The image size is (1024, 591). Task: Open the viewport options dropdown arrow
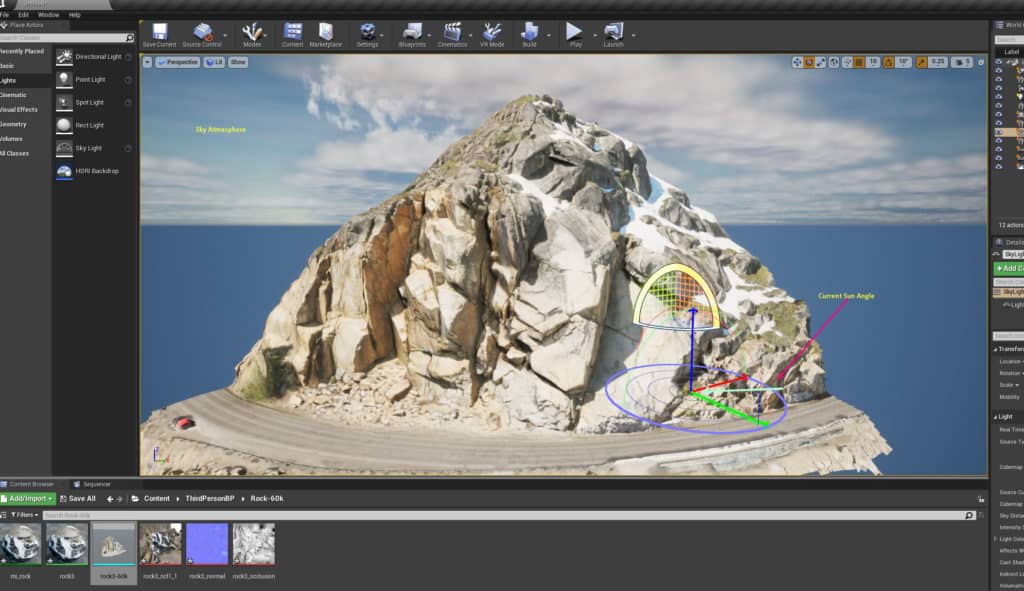148,62
